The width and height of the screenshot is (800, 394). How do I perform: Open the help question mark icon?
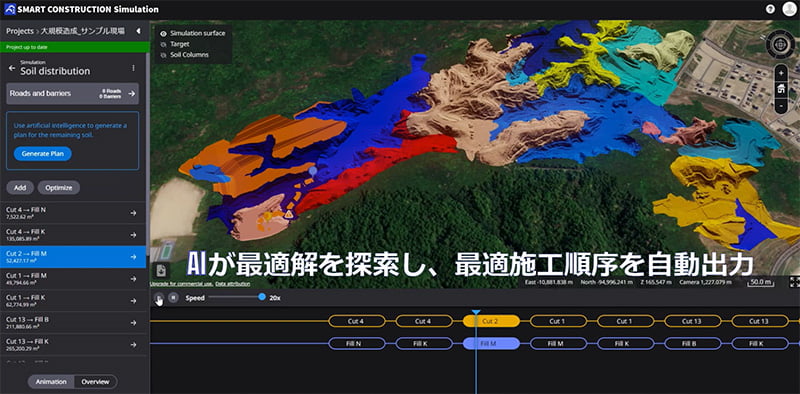(770, 9)
